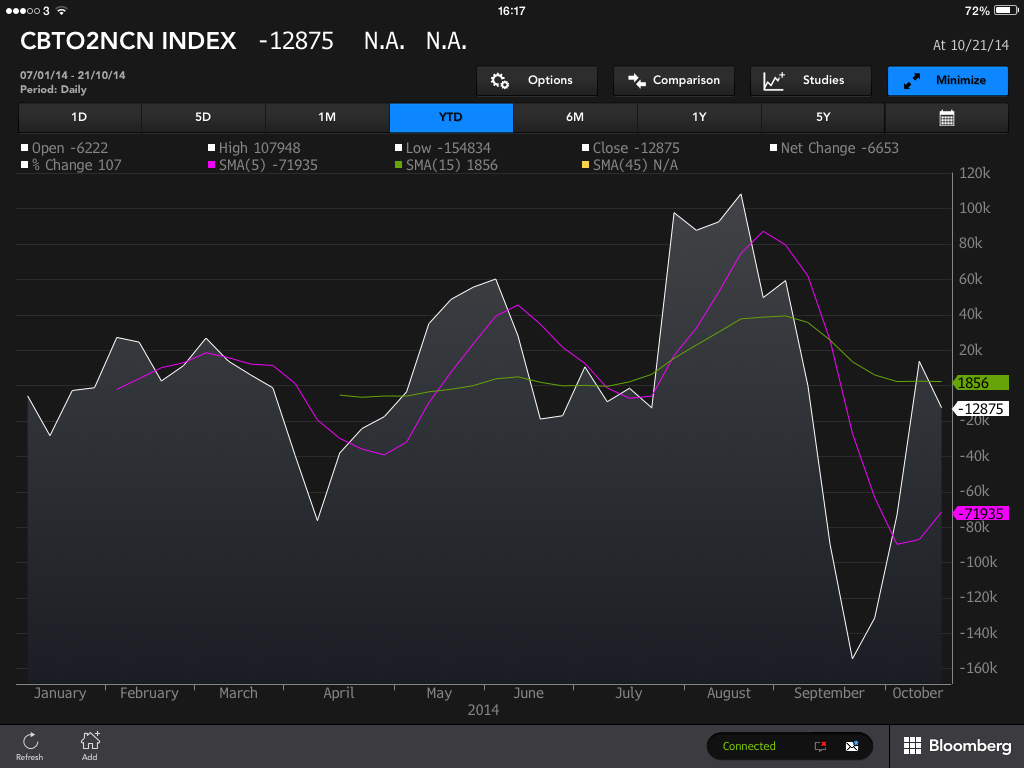Open chart Options with gear icon
This screenshot has width=1024, height=768.
[x=537, y=81]
